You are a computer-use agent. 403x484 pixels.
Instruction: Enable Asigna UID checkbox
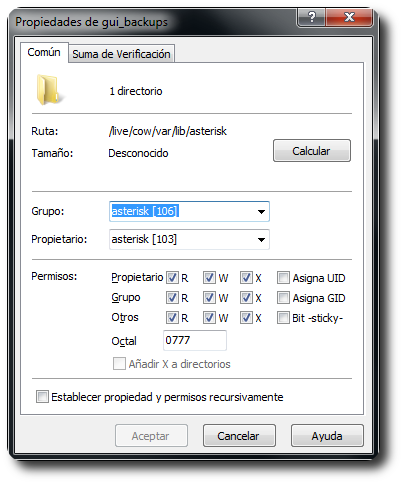pyautogui.click(x=283, y=278)
